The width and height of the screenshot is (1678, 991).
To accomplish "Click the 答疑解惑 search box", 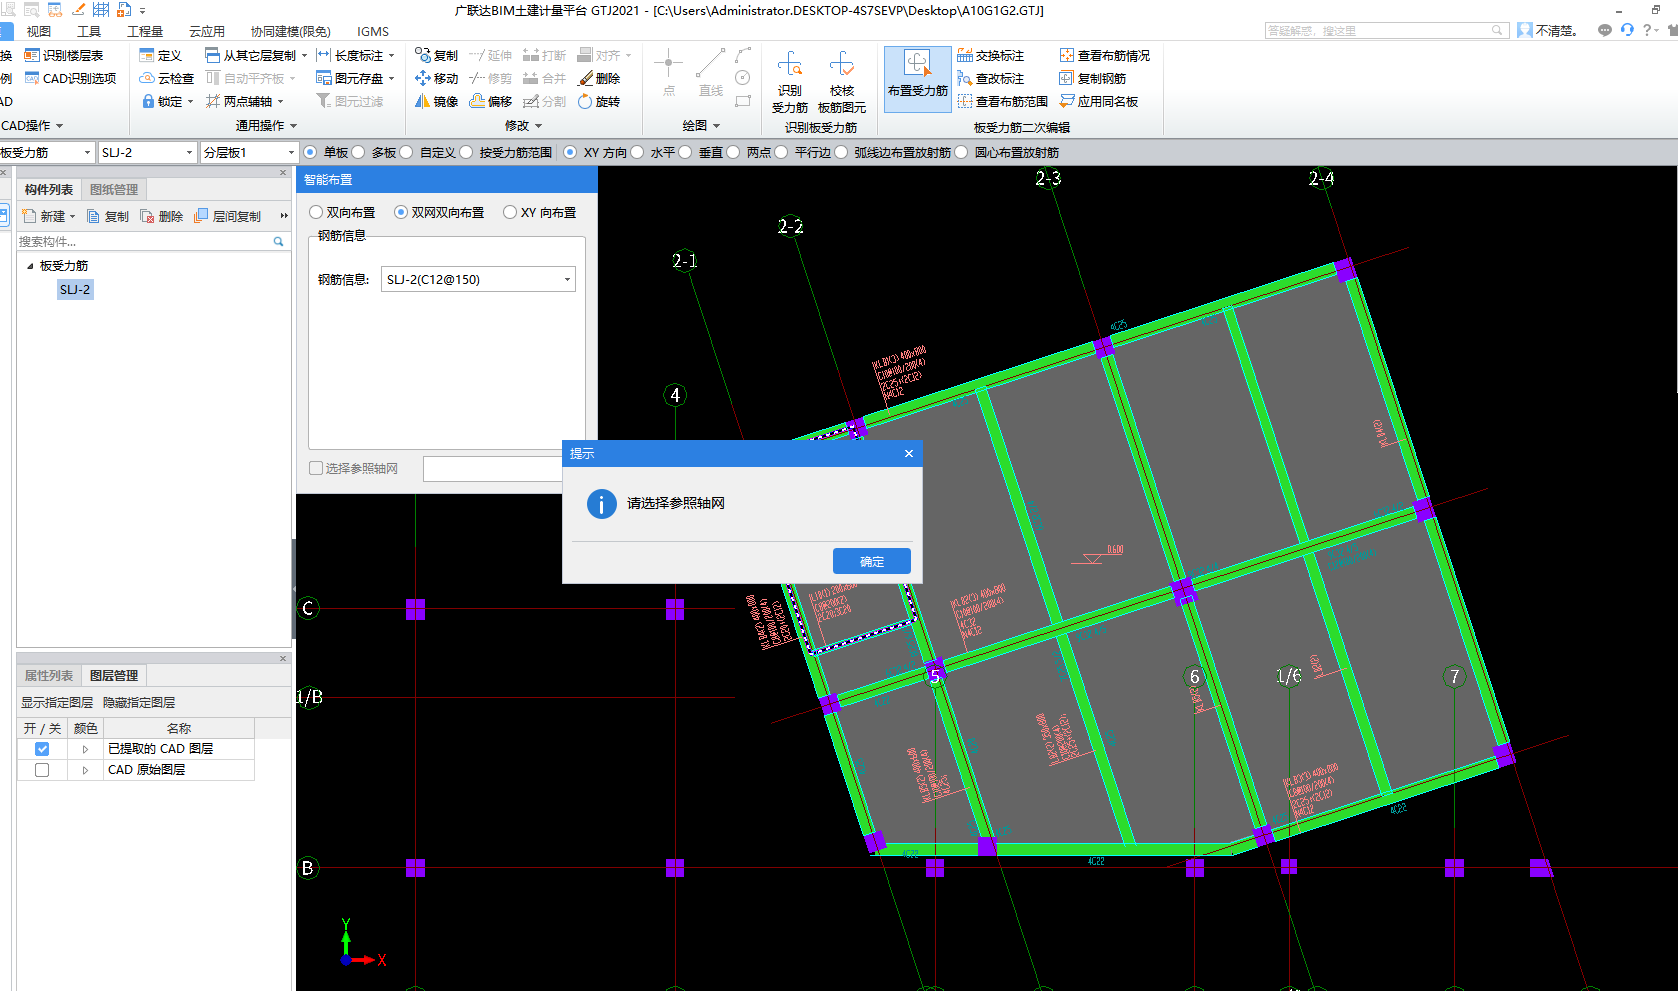I will tap(1386, 31).
